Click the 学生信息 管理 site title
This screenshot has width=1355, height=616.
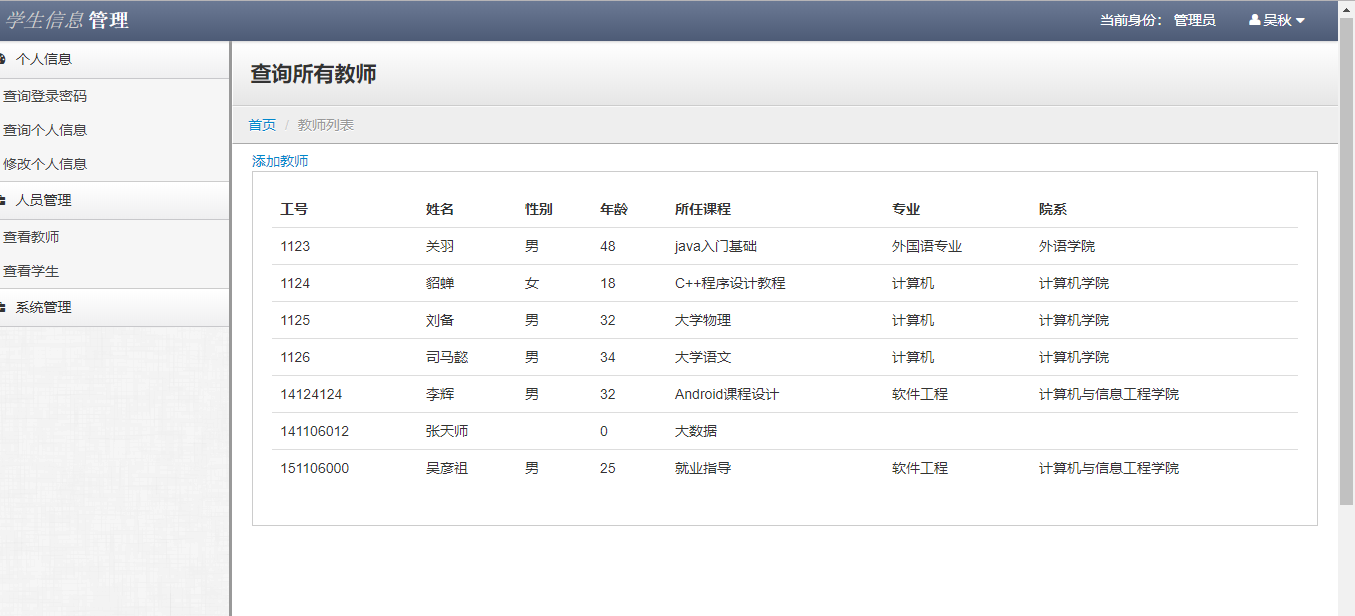67,20
